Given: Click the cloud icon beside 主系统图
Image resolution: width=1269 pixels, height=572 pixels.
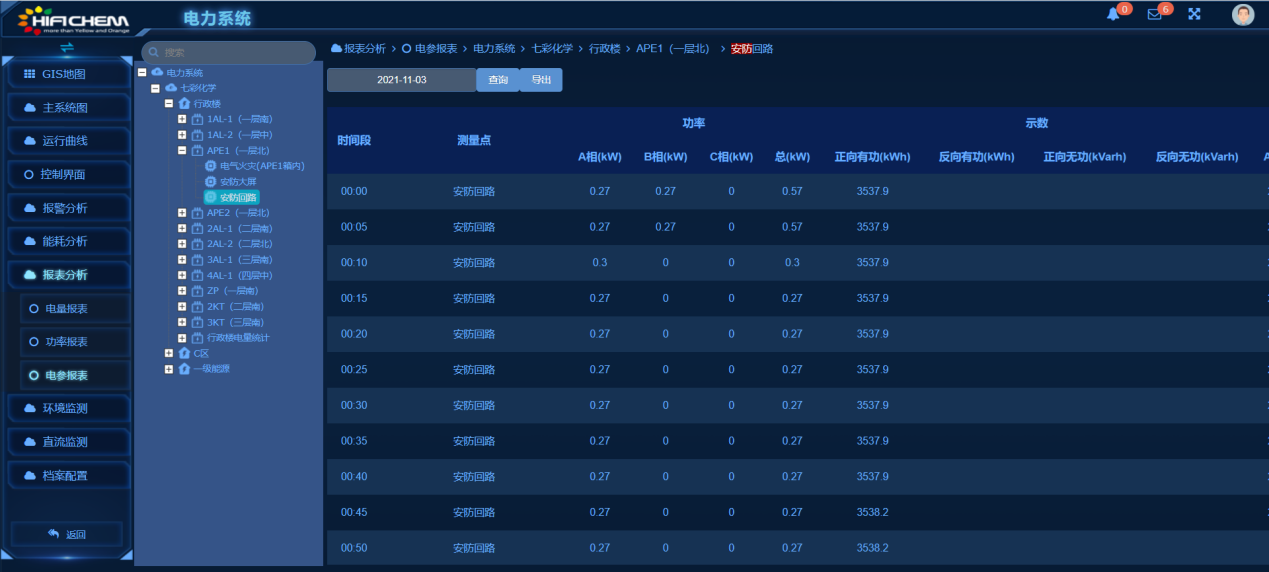Looking at the screenshot, I should coord(30,108).
